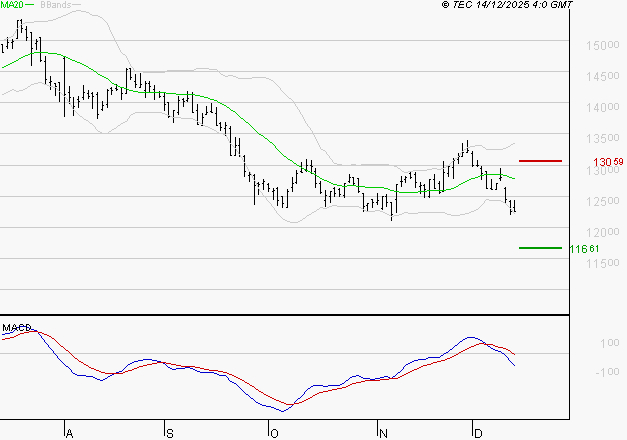627x440 pixels.
Task: Click the 14500 price axis label
Action: point(603,76)
